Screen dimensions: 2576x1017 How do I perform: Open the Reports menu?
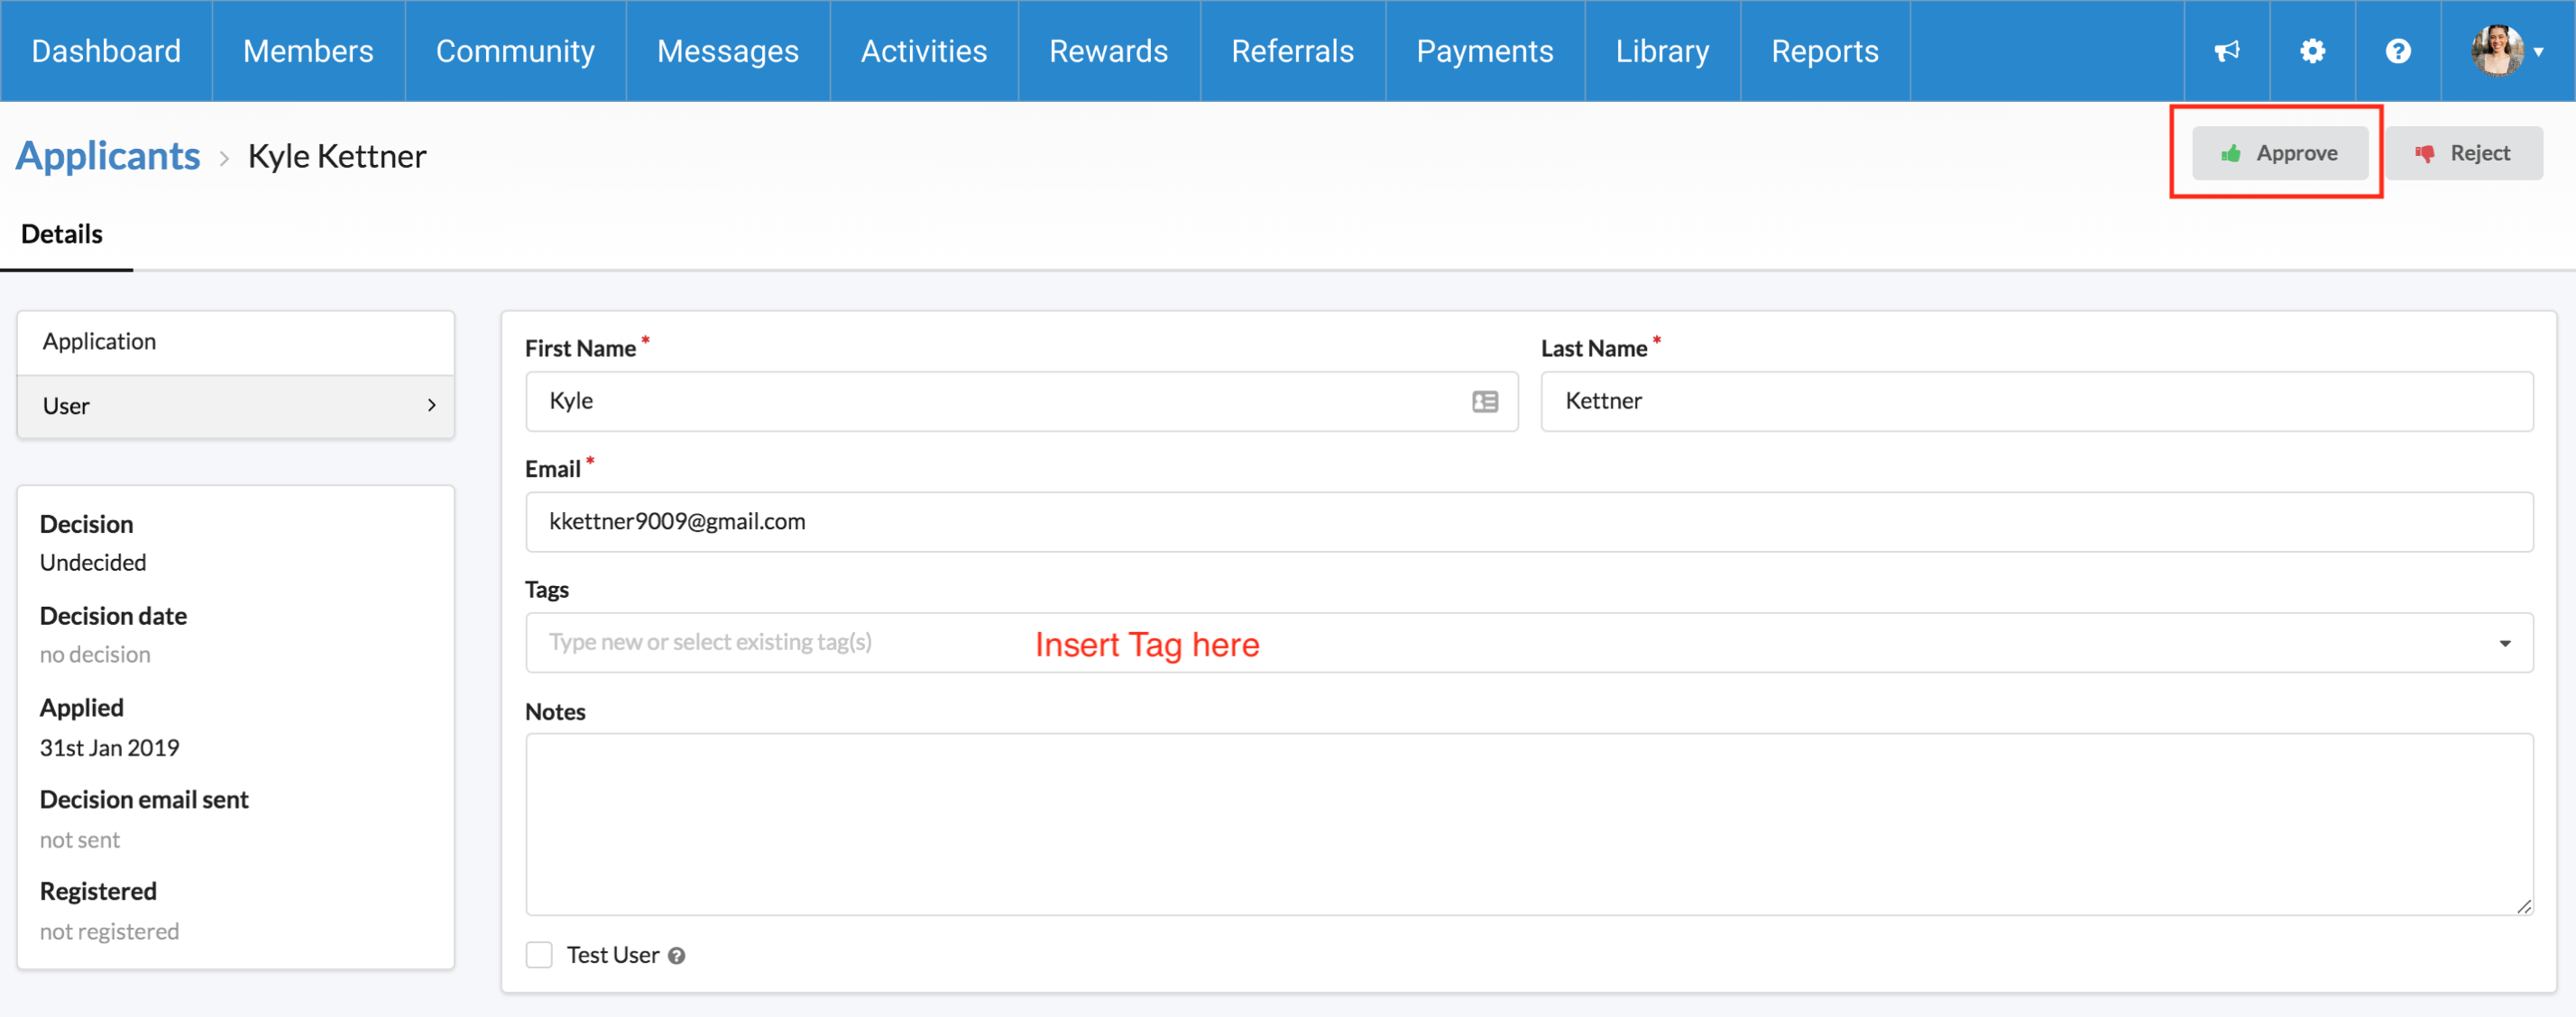pos(1824,51)
